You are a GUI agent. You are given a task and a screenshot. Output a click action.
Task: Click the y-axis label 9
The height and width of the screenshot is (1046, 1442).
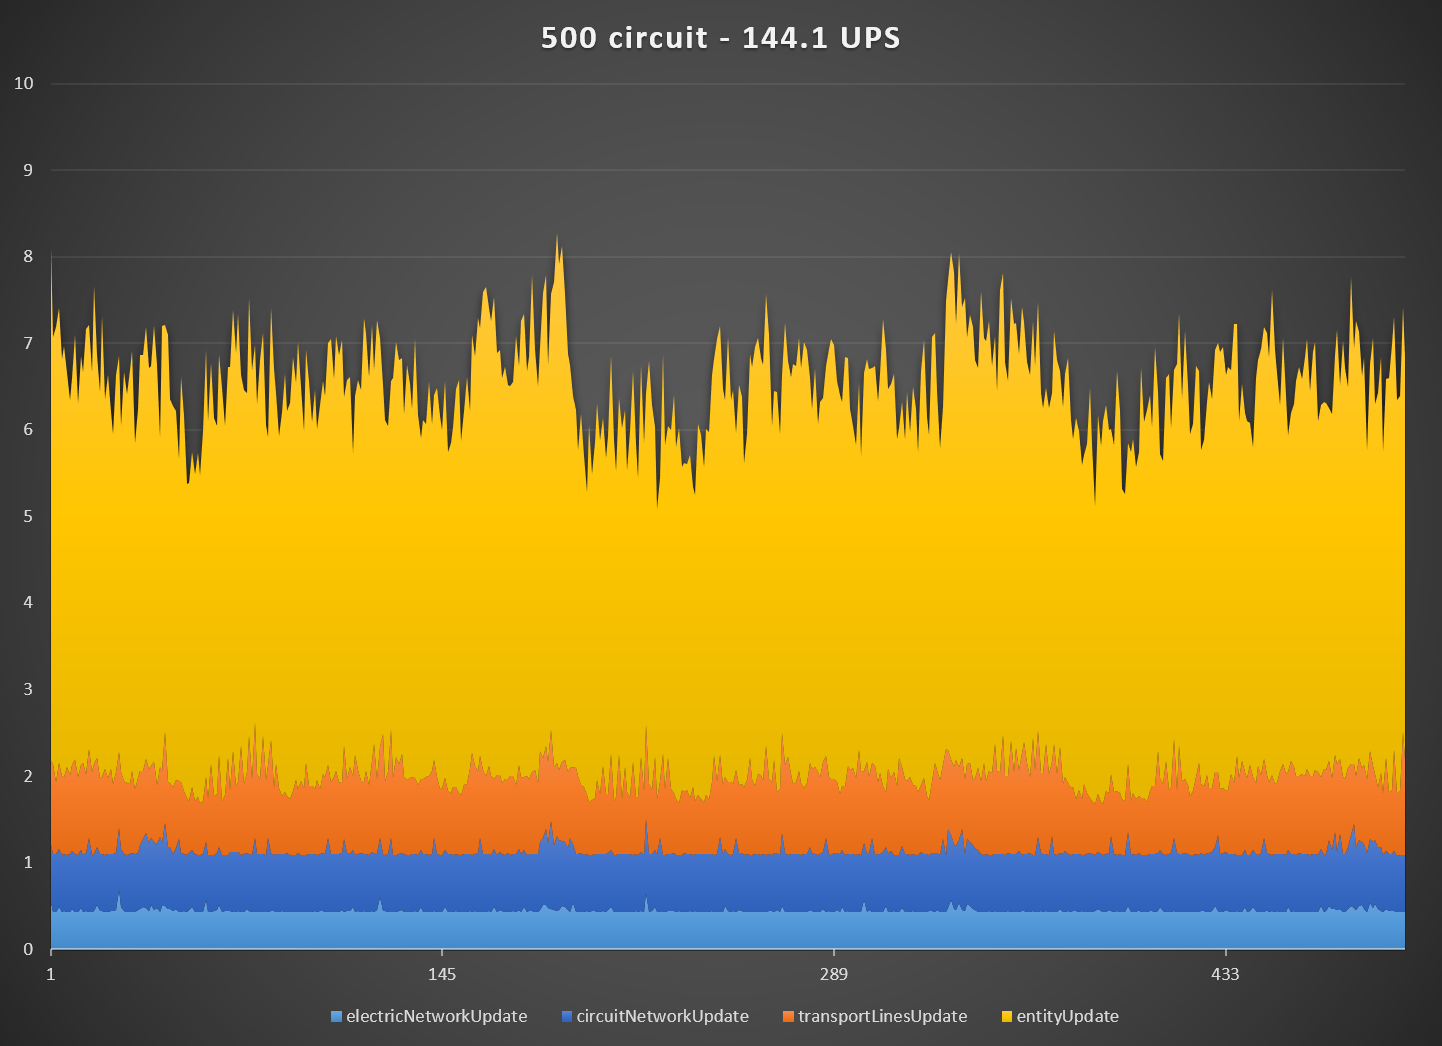29,170
